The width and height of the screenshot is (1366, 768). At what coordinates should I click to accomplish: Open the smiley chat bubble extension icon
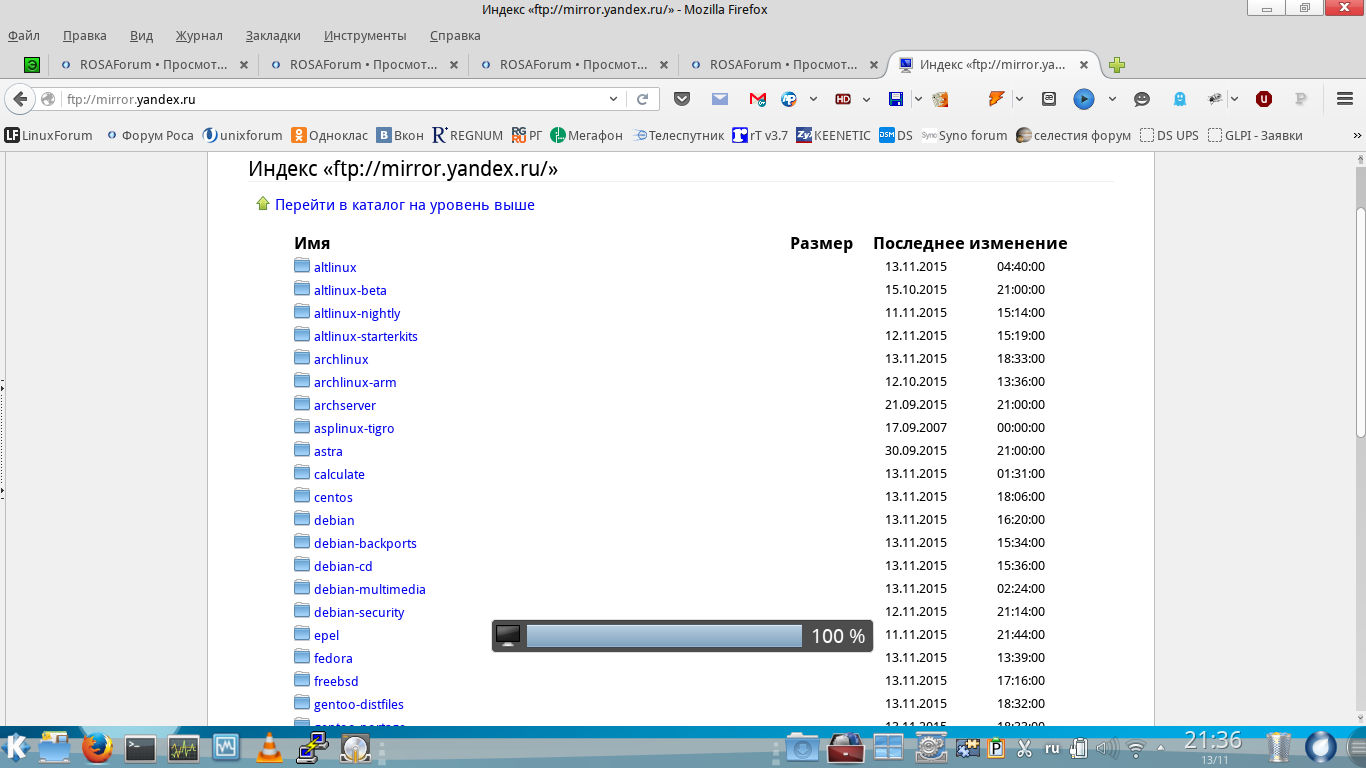click(x=1142, y=99)
